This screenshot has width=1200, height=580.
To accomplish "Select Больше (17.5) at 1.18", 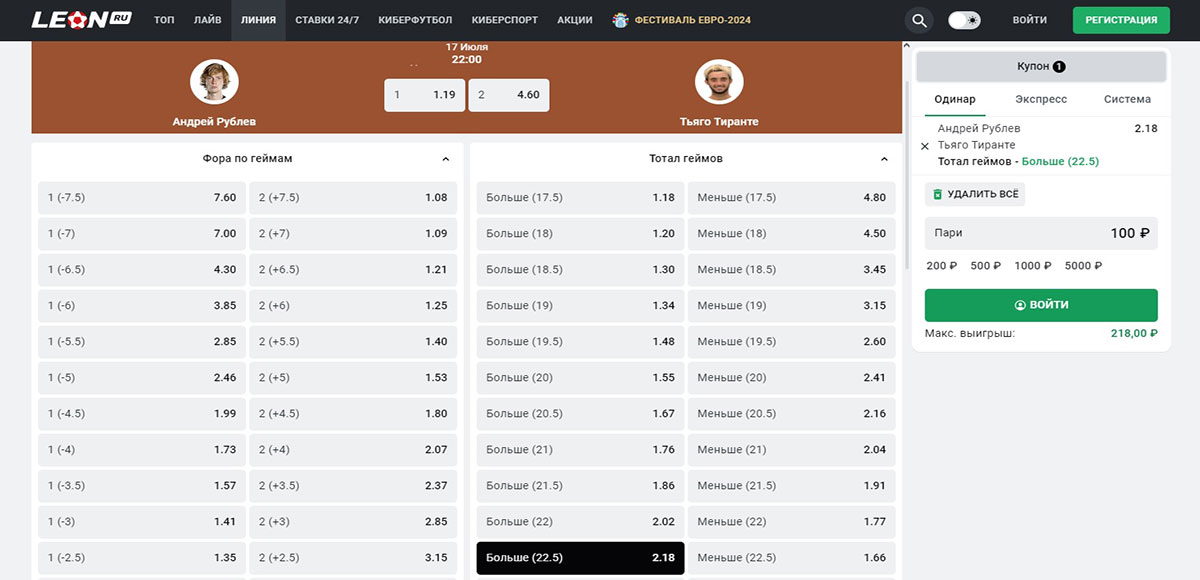I will pyautogui.click(x=581, y=198).
